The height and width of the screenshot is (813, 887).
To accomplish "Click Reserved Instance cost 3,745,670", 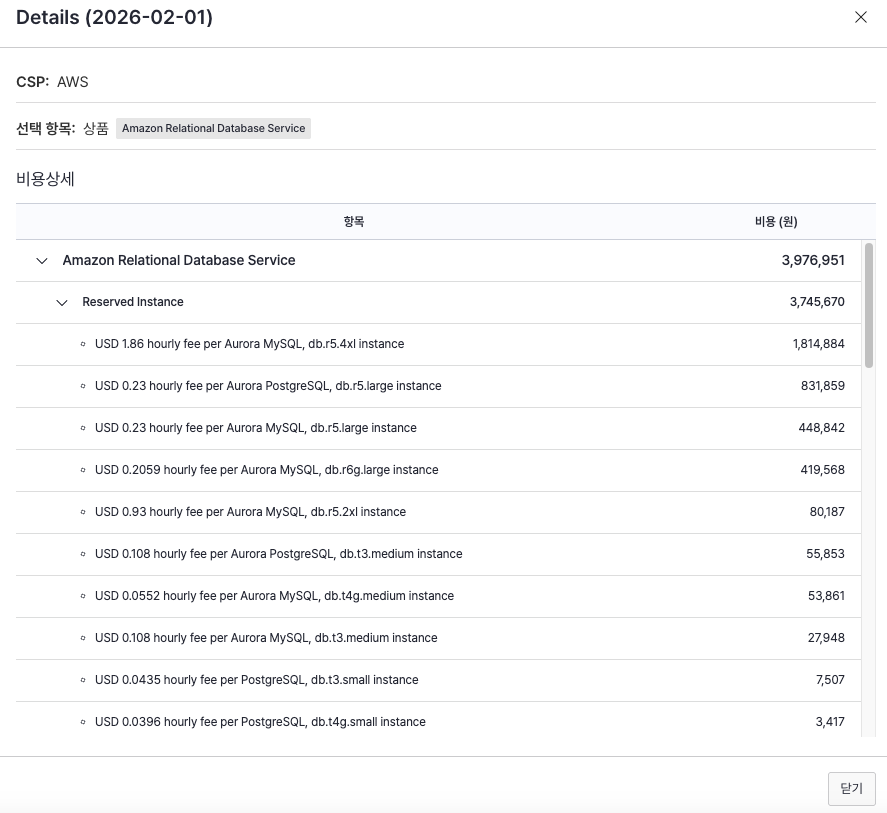I will click(x=817, y=302).
